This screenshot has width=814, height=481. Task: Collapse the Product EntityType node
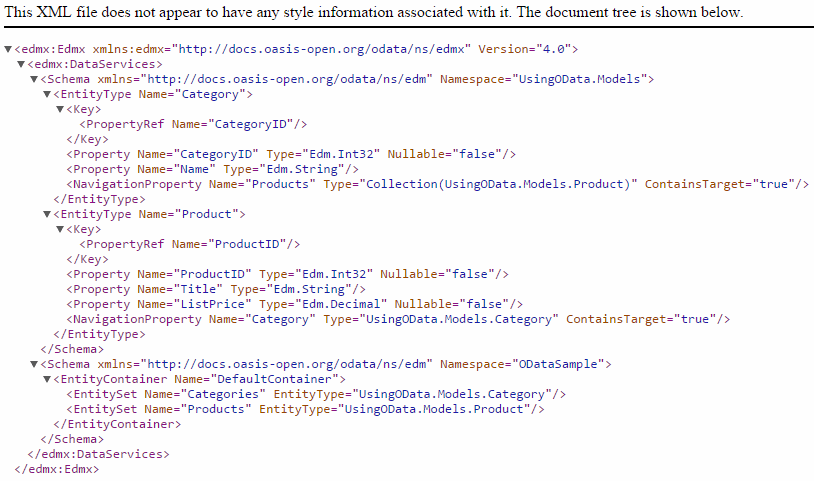[x=47, y=214]
